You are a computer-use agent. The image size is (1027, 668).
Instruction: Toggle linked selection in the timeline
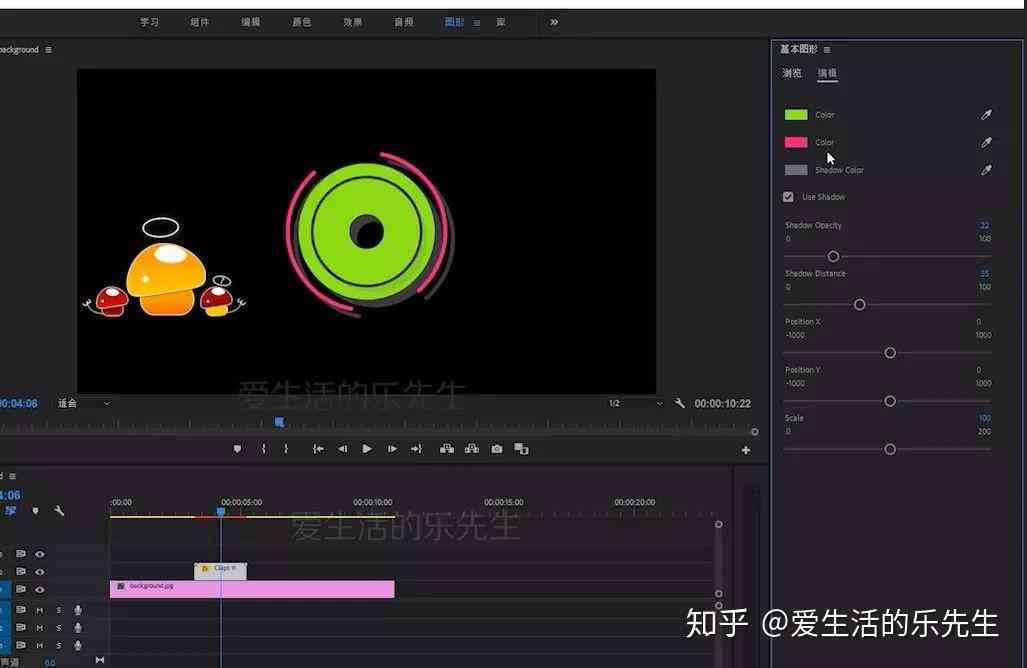tap(11, 510)
